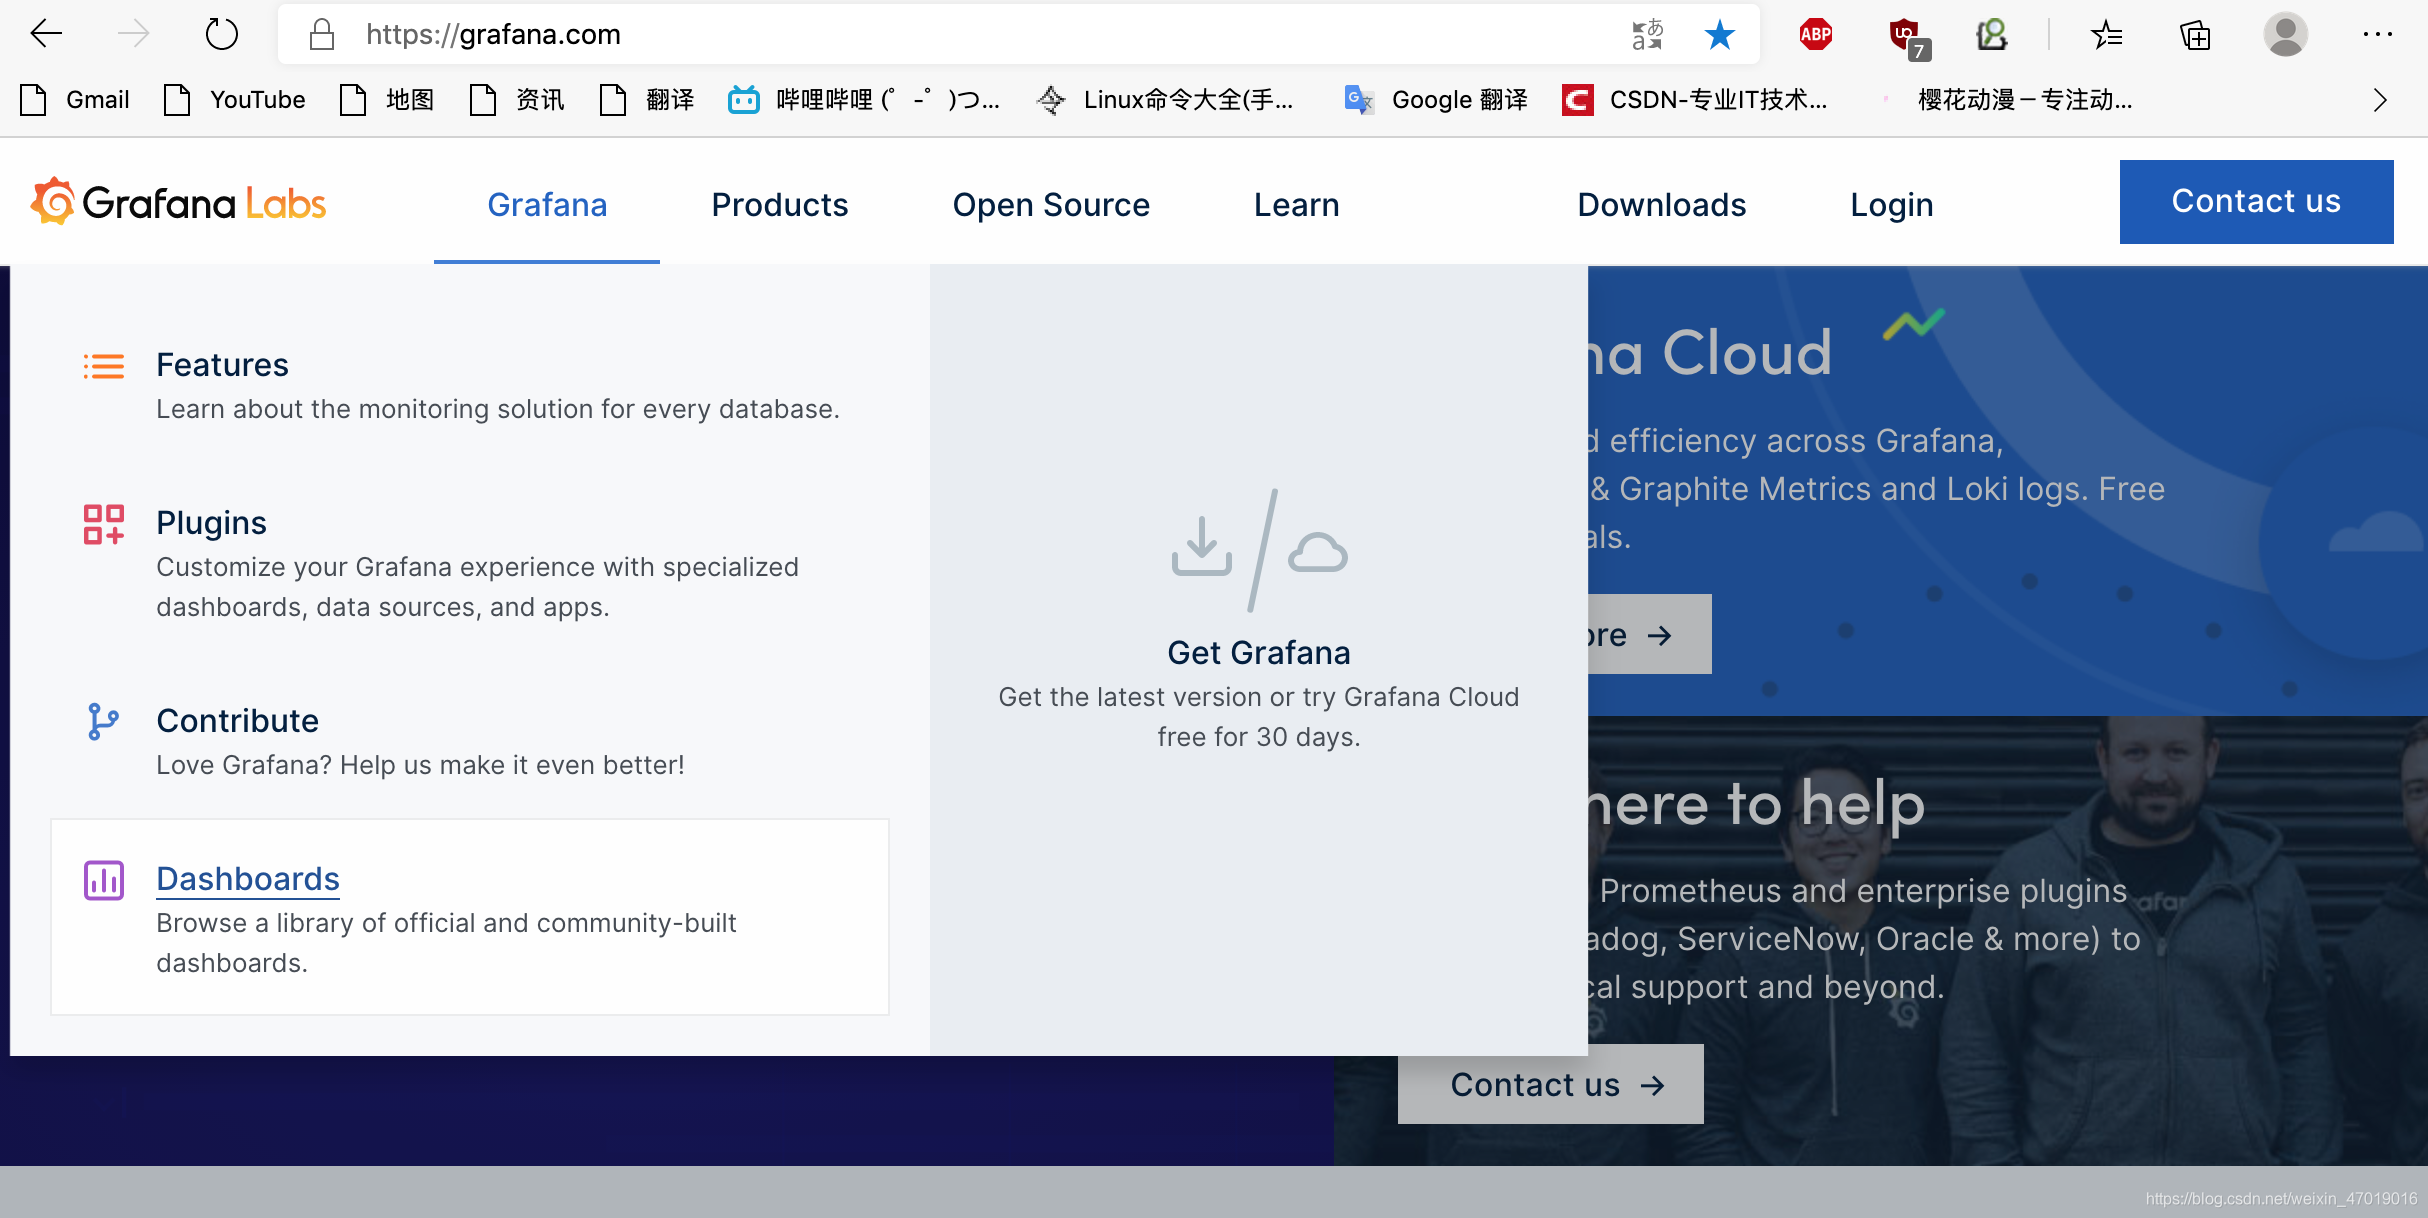This screenshot has width=2428, height=1218.
Task: Click 'Learn about the monitoring solution' description
Action: [498, 409]
